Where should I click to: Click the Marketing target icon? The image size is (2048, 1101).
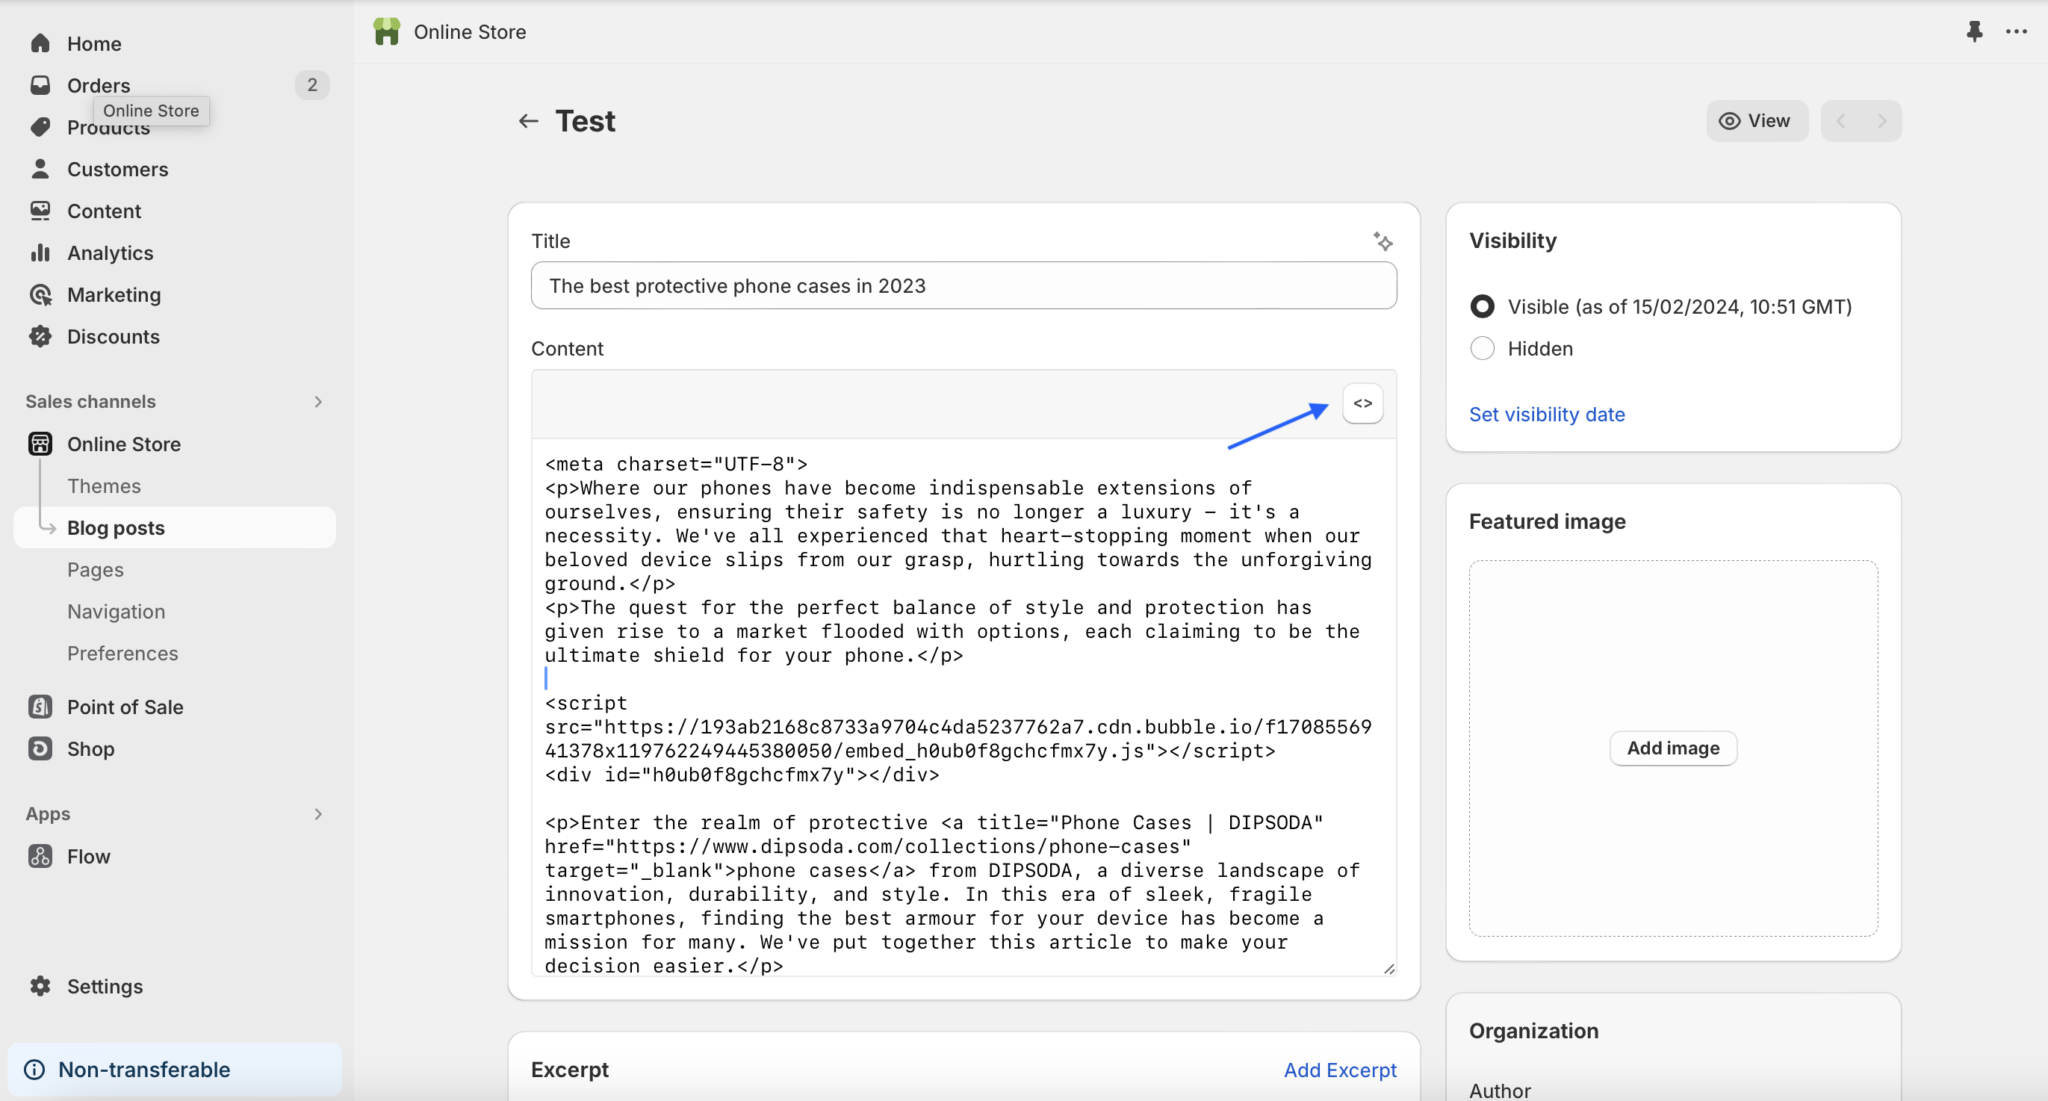click(x=40, y=295)
